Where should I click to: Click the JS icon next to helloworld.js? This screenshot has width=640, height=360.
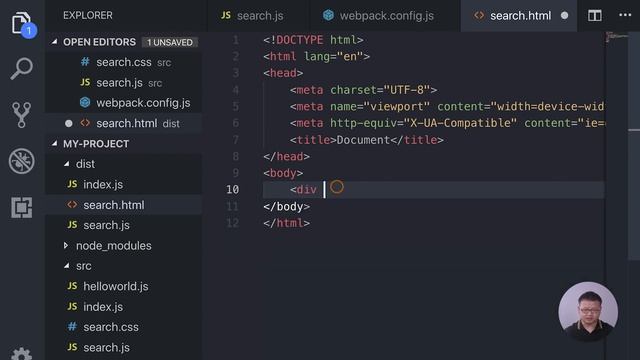pyautogui.click(x=72, y=286)
